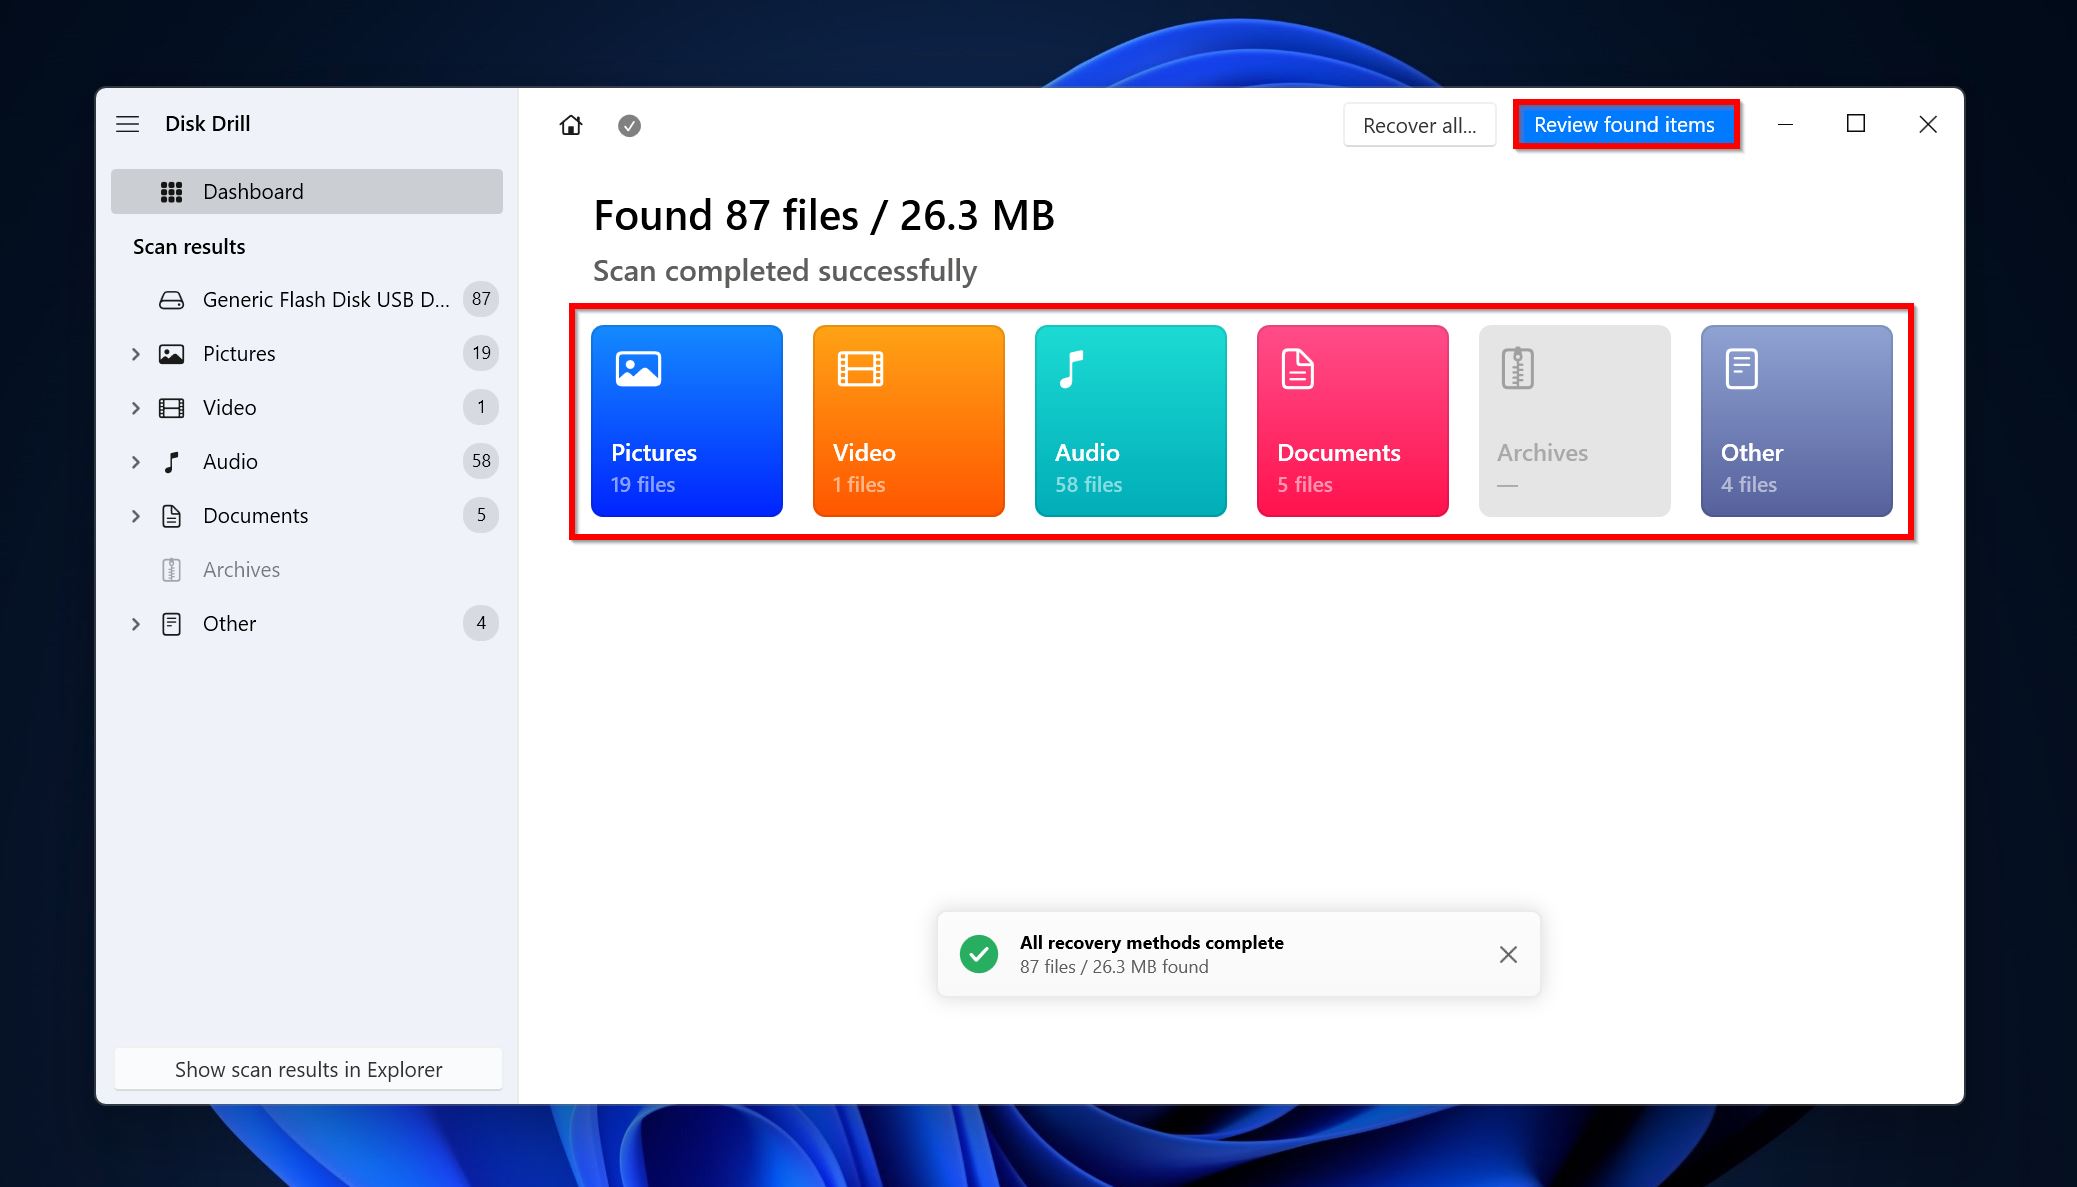2077x1187 pixels.
Task: Expand the Pictures scan results
Action: (134, 351)
